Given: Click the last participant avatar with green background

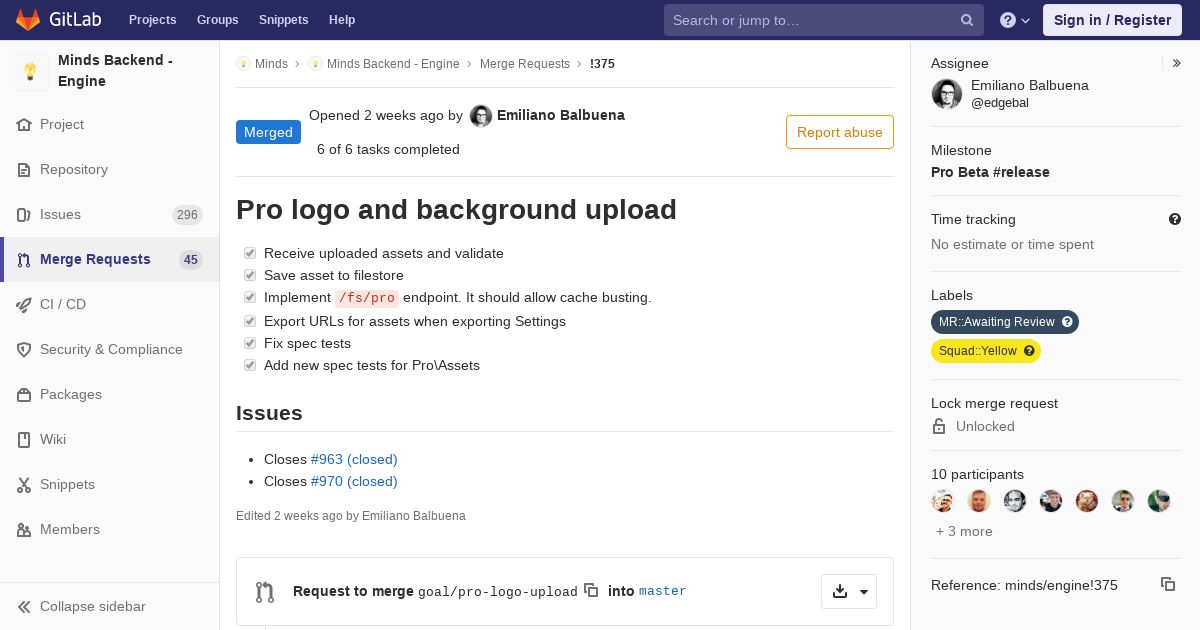Looking at the screenshot, I should click(x=1159, y=501).
